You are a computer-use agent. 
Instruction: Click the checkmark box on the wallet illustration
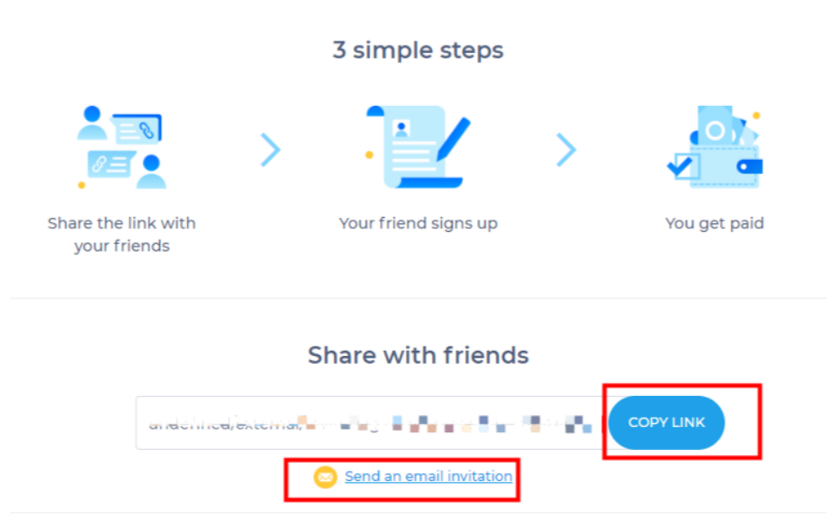684,165
